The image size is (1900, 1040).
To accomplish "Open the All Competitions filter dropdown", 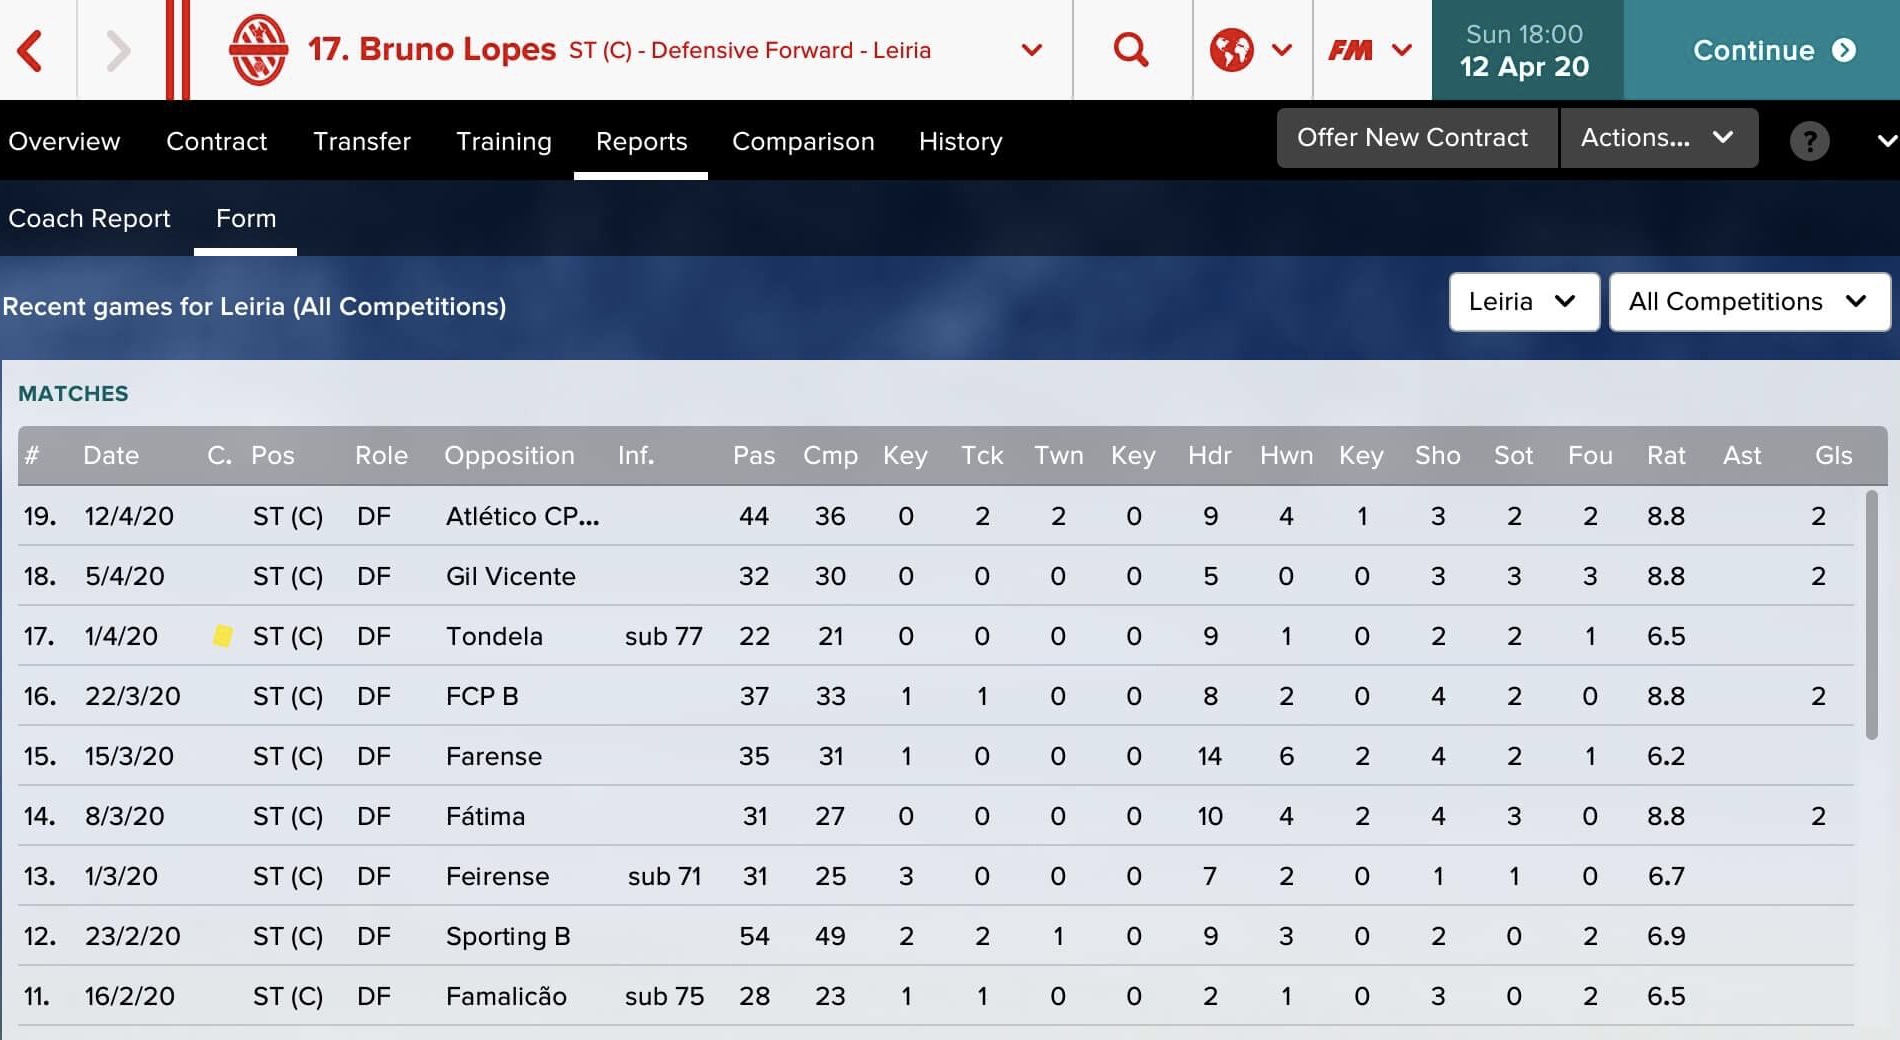I will pyautogui.click(x=1749, y=302).
